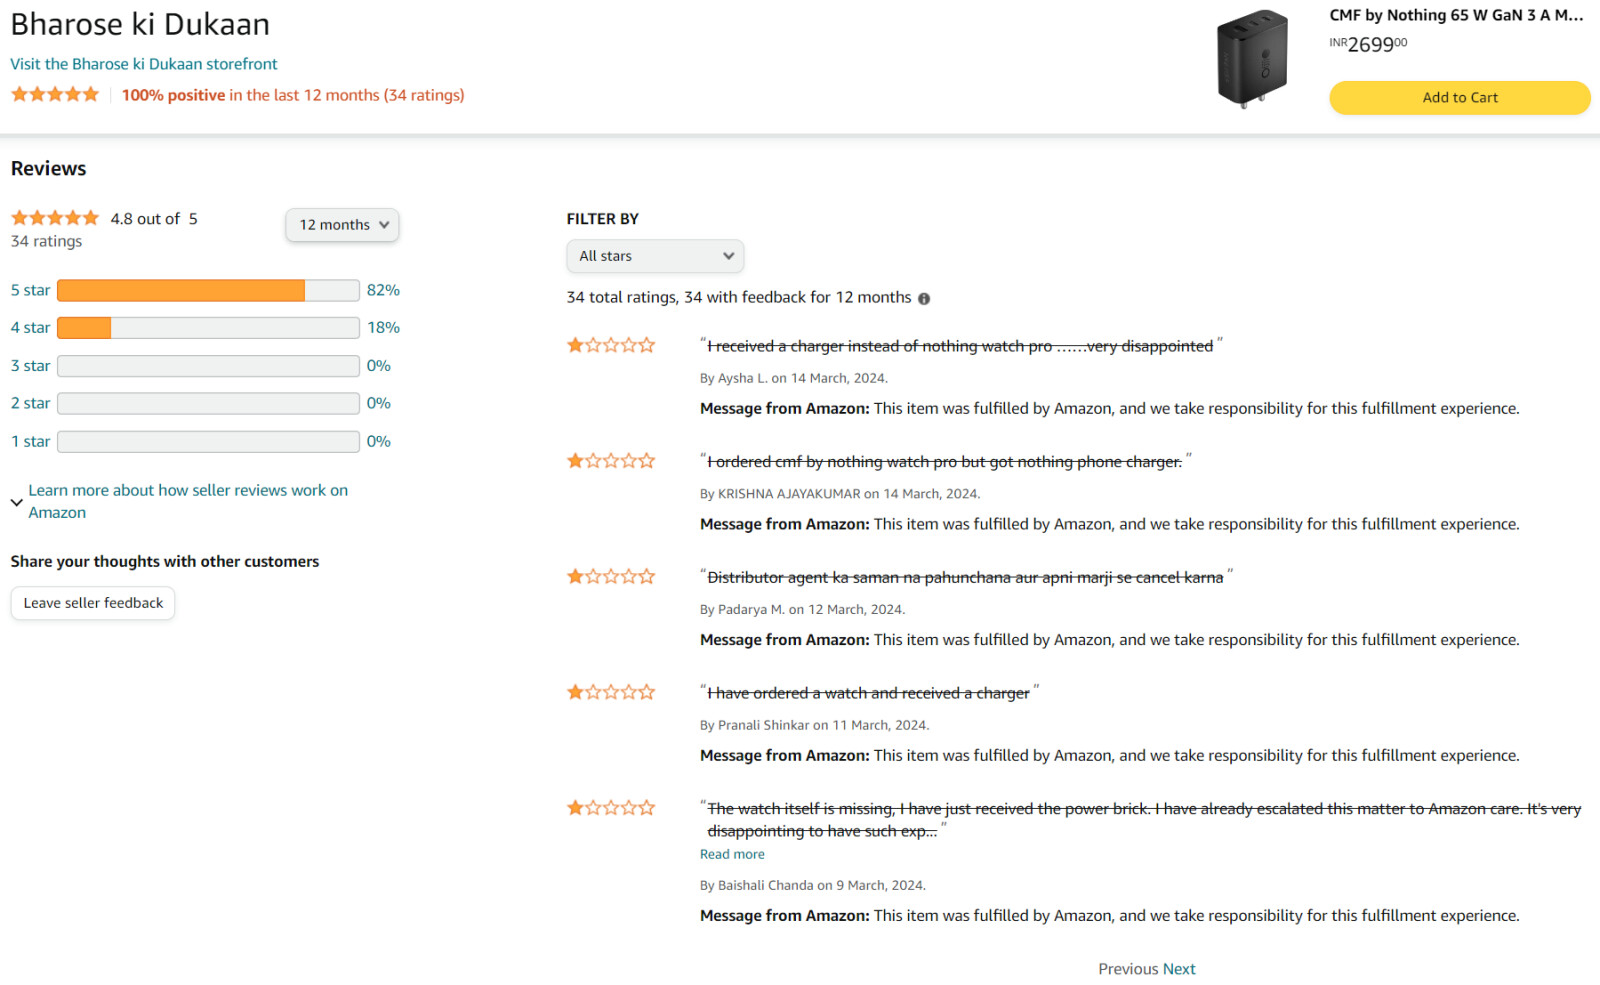Click Read more on Baishali's review
The width and height of the screenshot is (1600, 985).
(732, 854)
